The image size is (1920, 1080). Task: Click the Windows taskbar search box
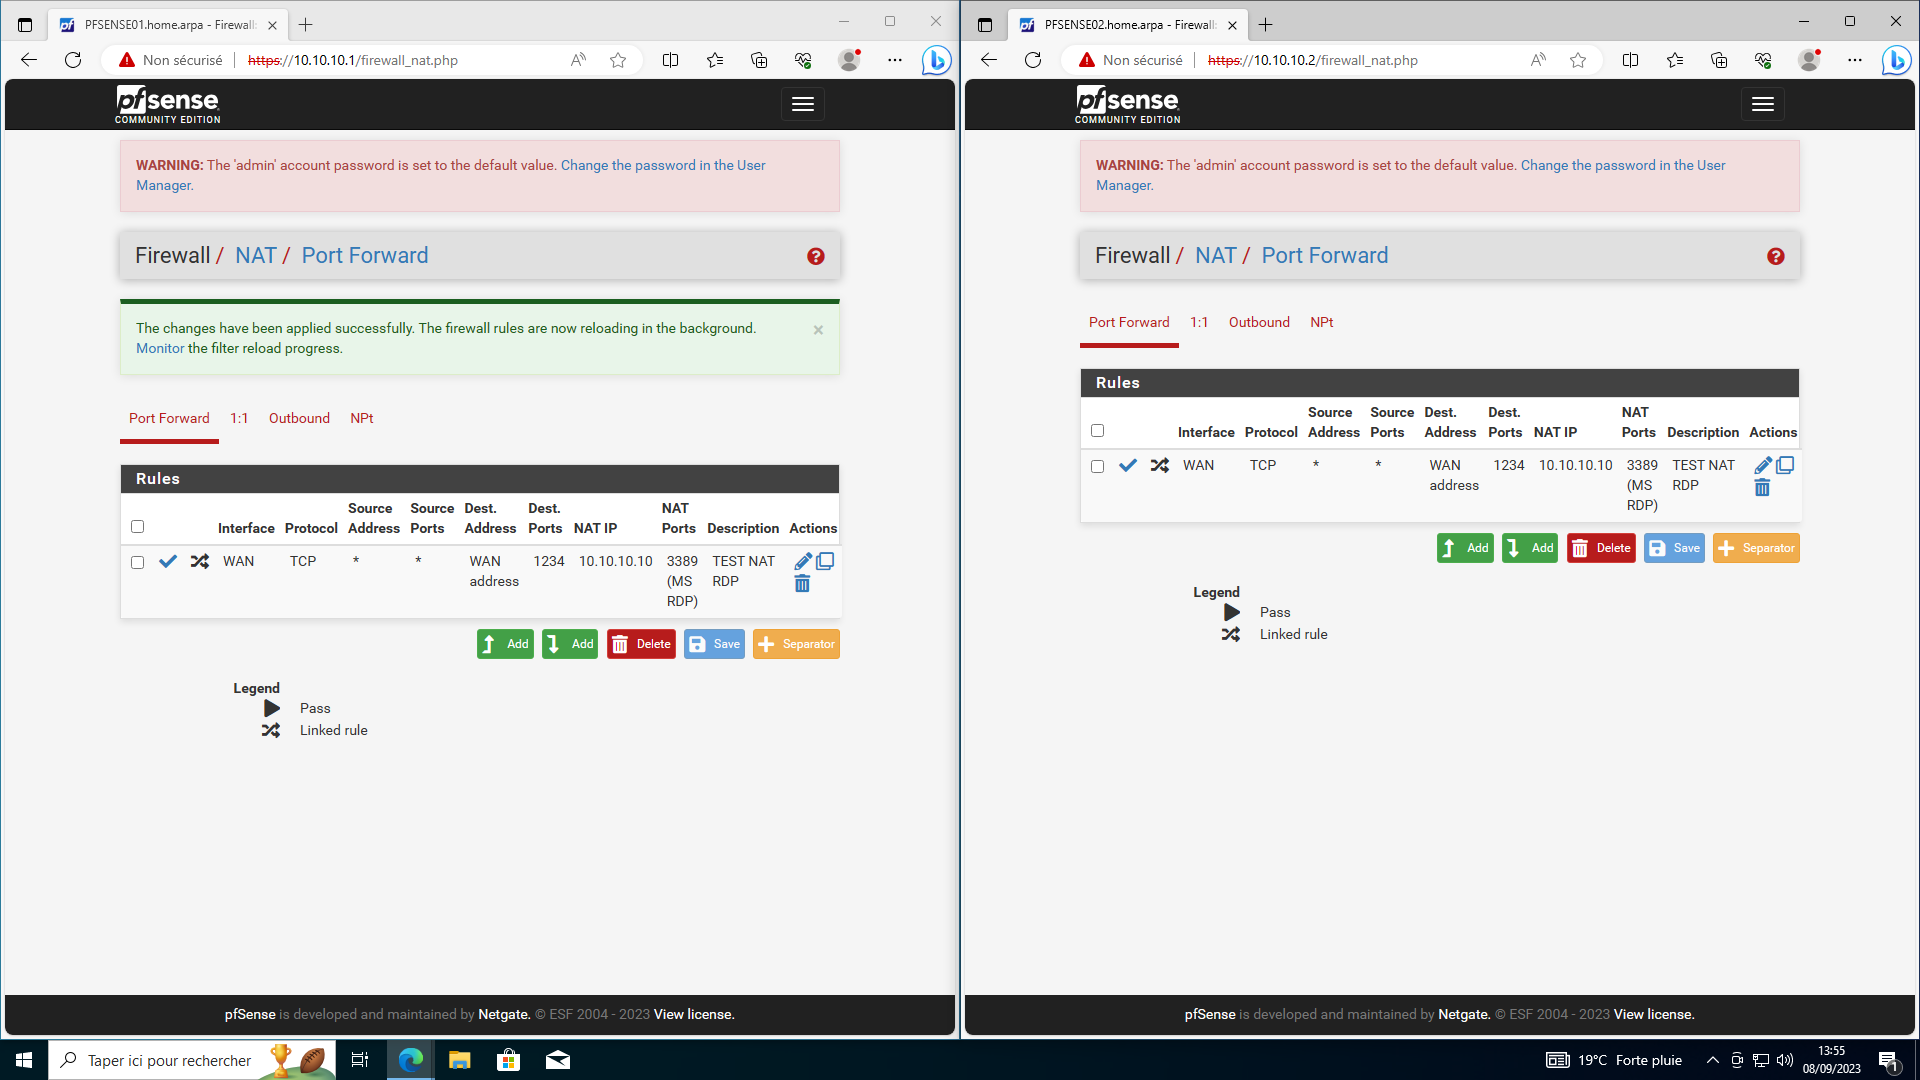[x=170, y=1060]
